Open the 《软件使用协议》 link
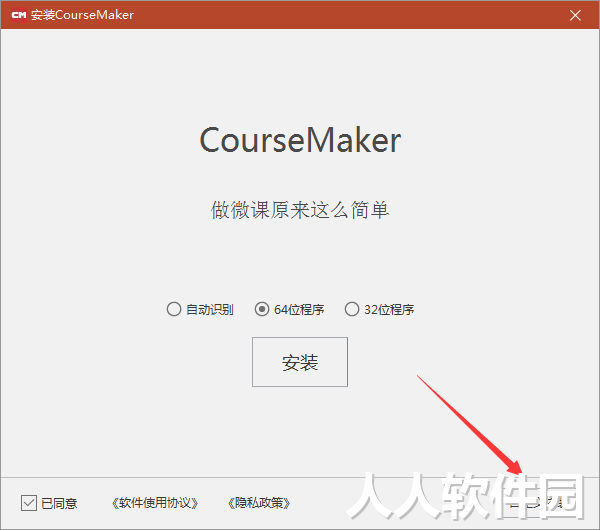The width and height of the screenshot is (600, 530). pyautogui.click(x=155, y=503)
